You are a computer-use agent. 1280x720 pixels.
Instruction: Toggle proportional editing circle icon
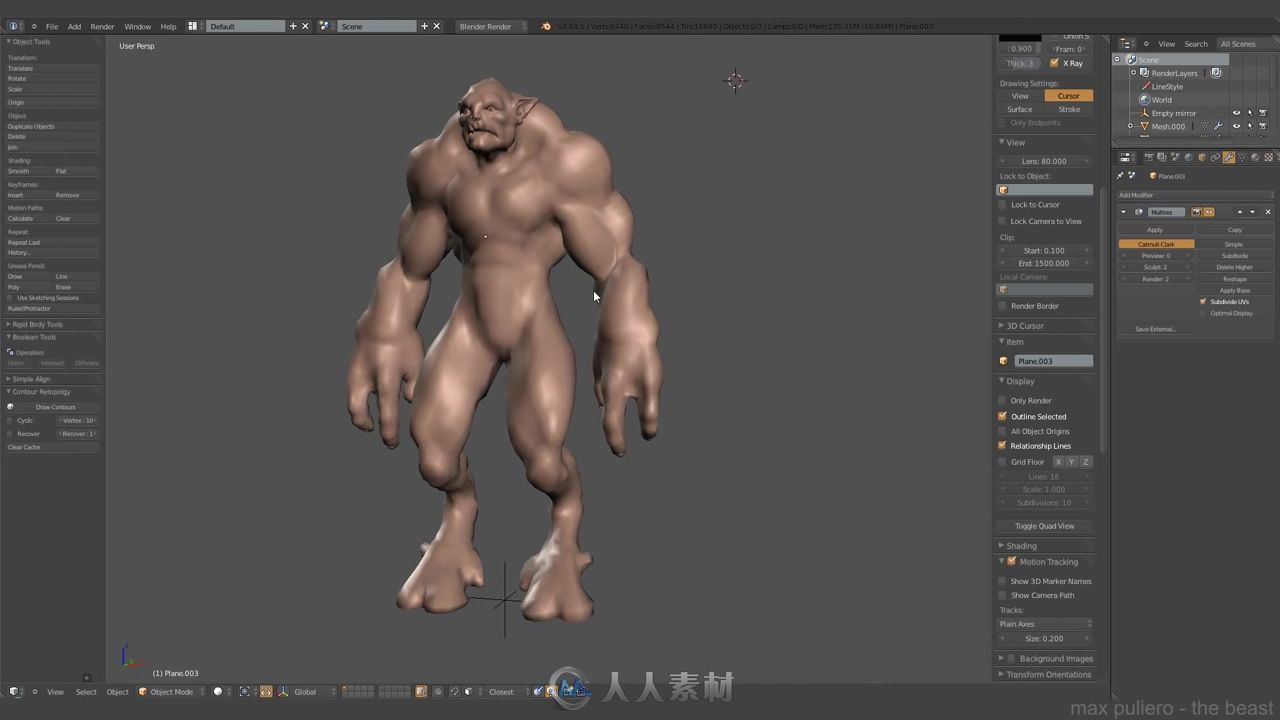(438, 691)
